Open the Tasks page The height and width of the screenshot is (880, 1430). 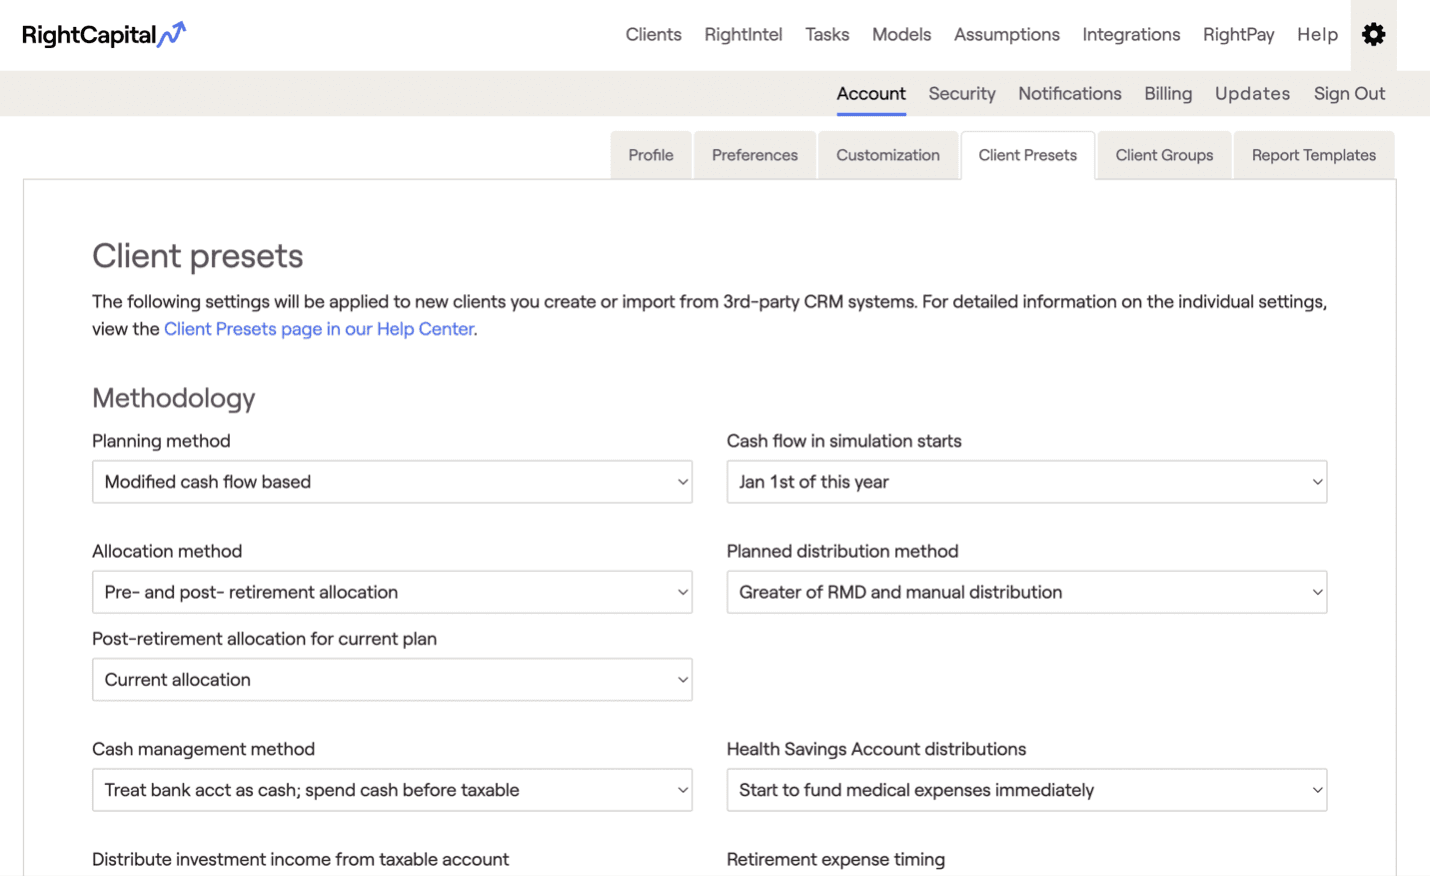click(827, 35)
